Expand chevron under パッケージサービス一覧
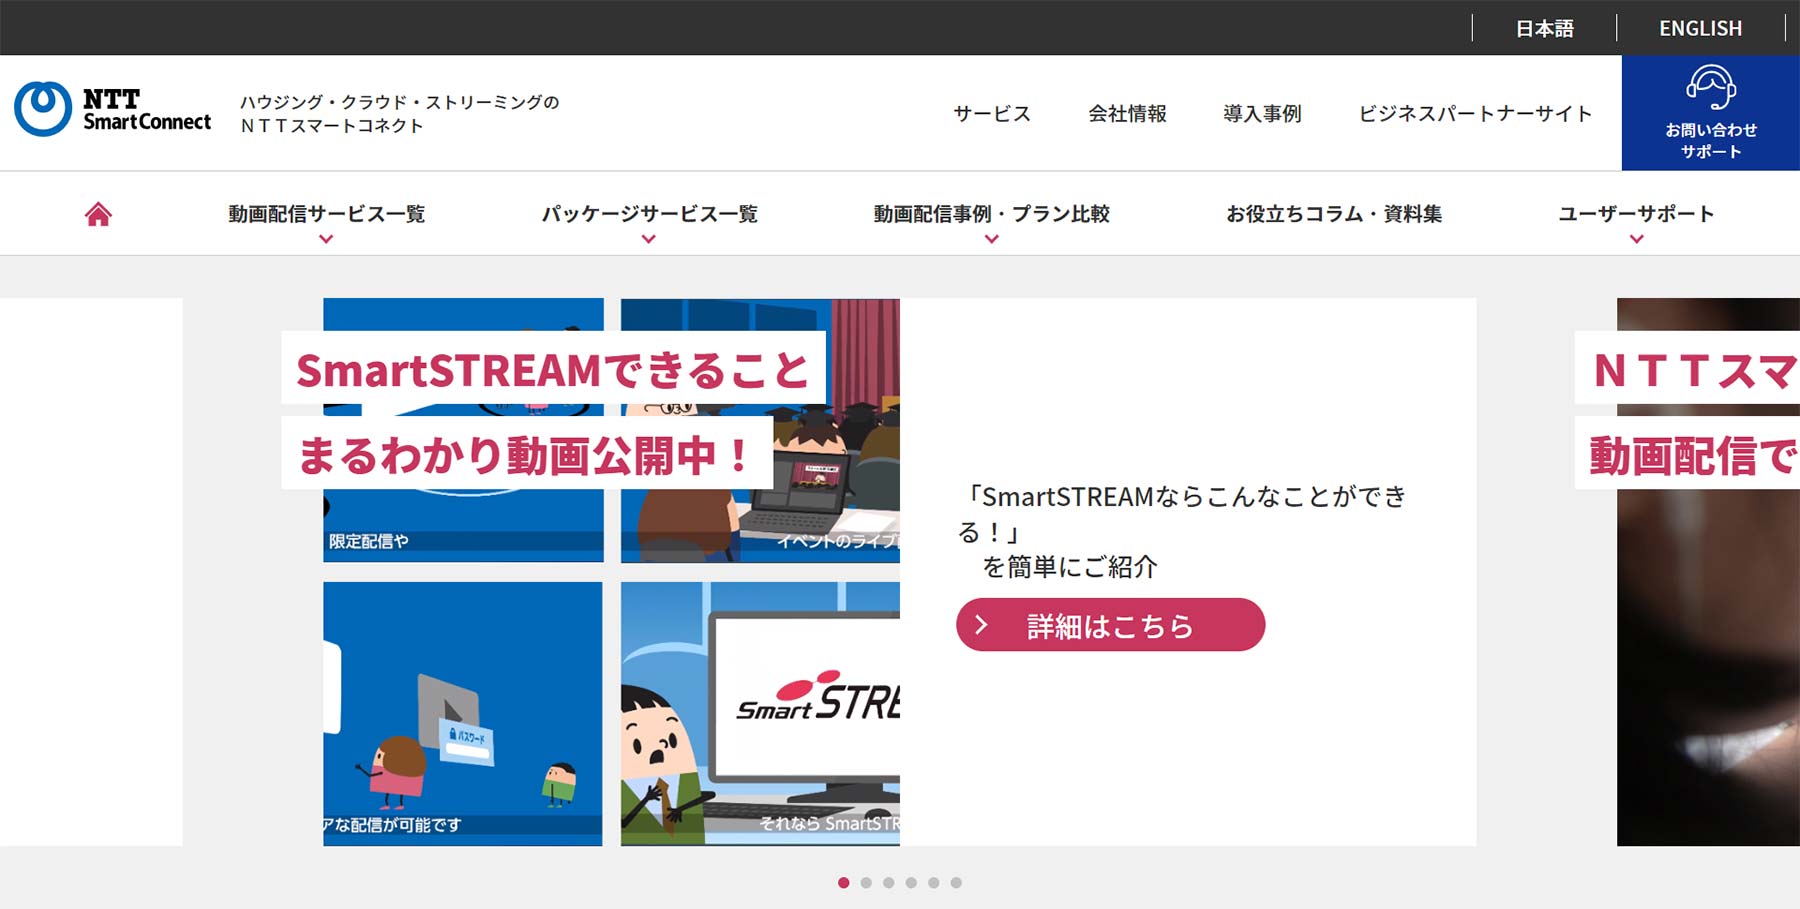The image size is (1800, 909). pos(649,239)
